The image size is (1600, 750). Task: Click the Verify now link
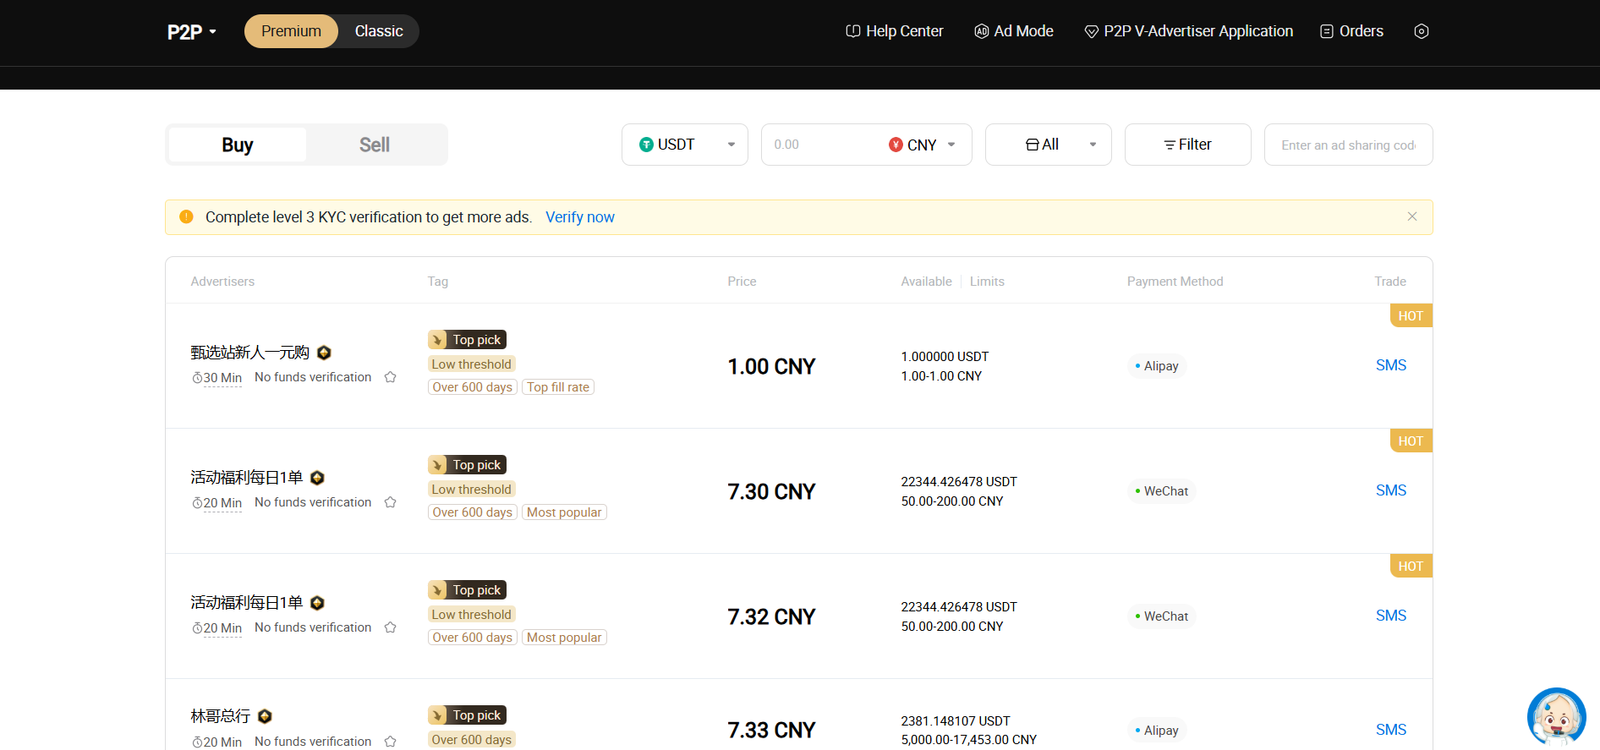click(580, 217)
